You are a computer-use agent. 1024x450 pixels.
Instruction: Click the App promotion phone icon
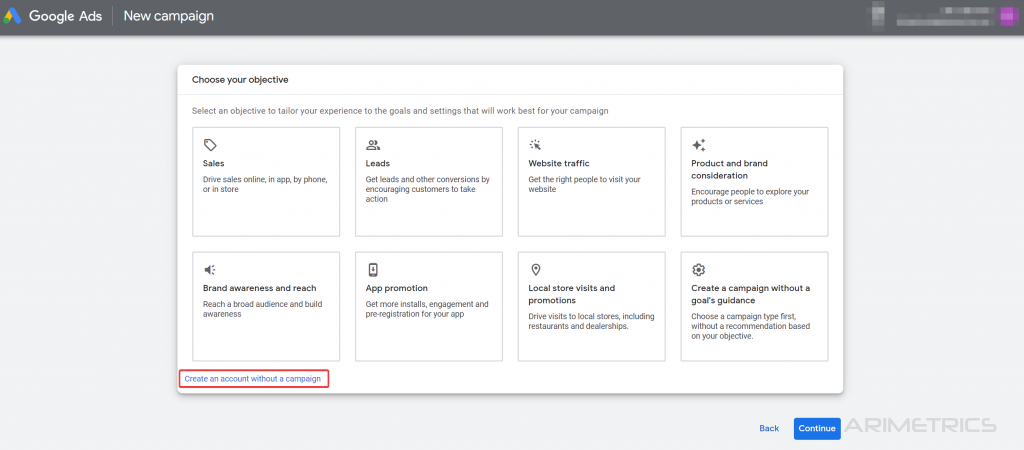(x=373, y=270)
